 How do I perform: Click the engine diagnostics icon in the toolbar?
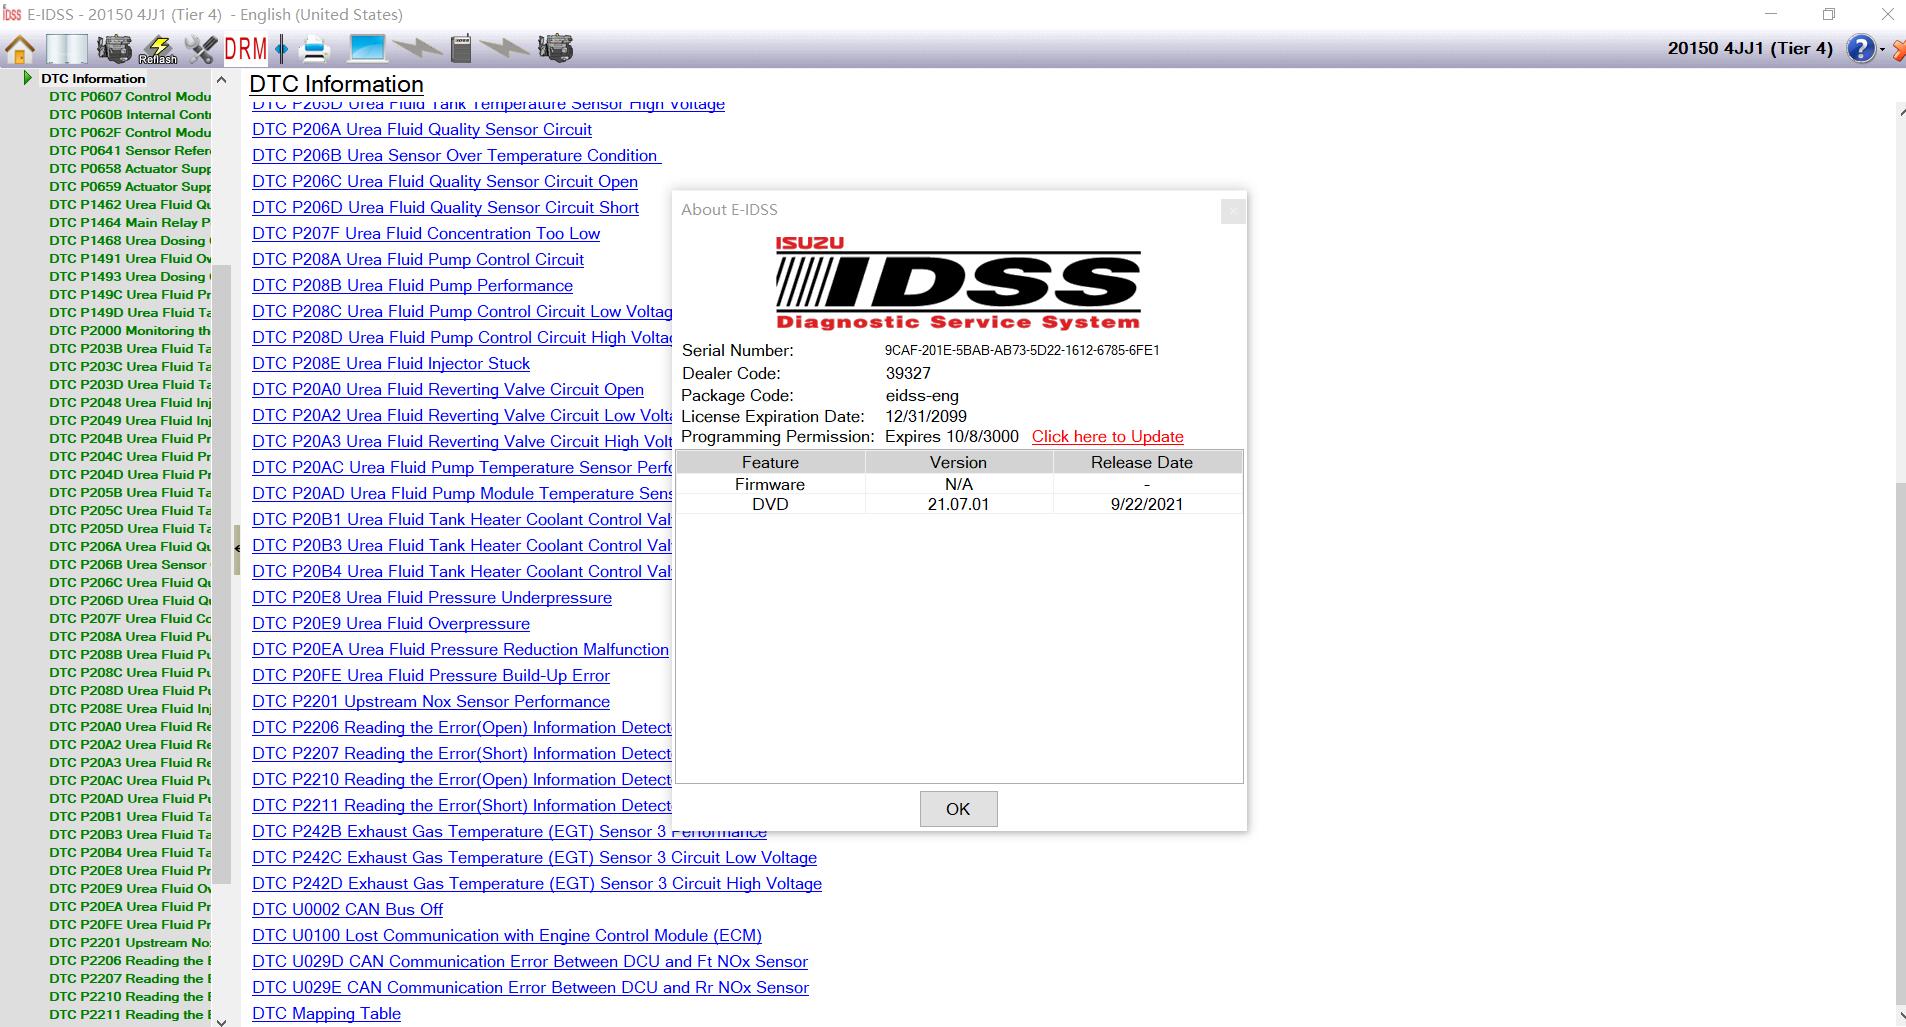(115, 47)
